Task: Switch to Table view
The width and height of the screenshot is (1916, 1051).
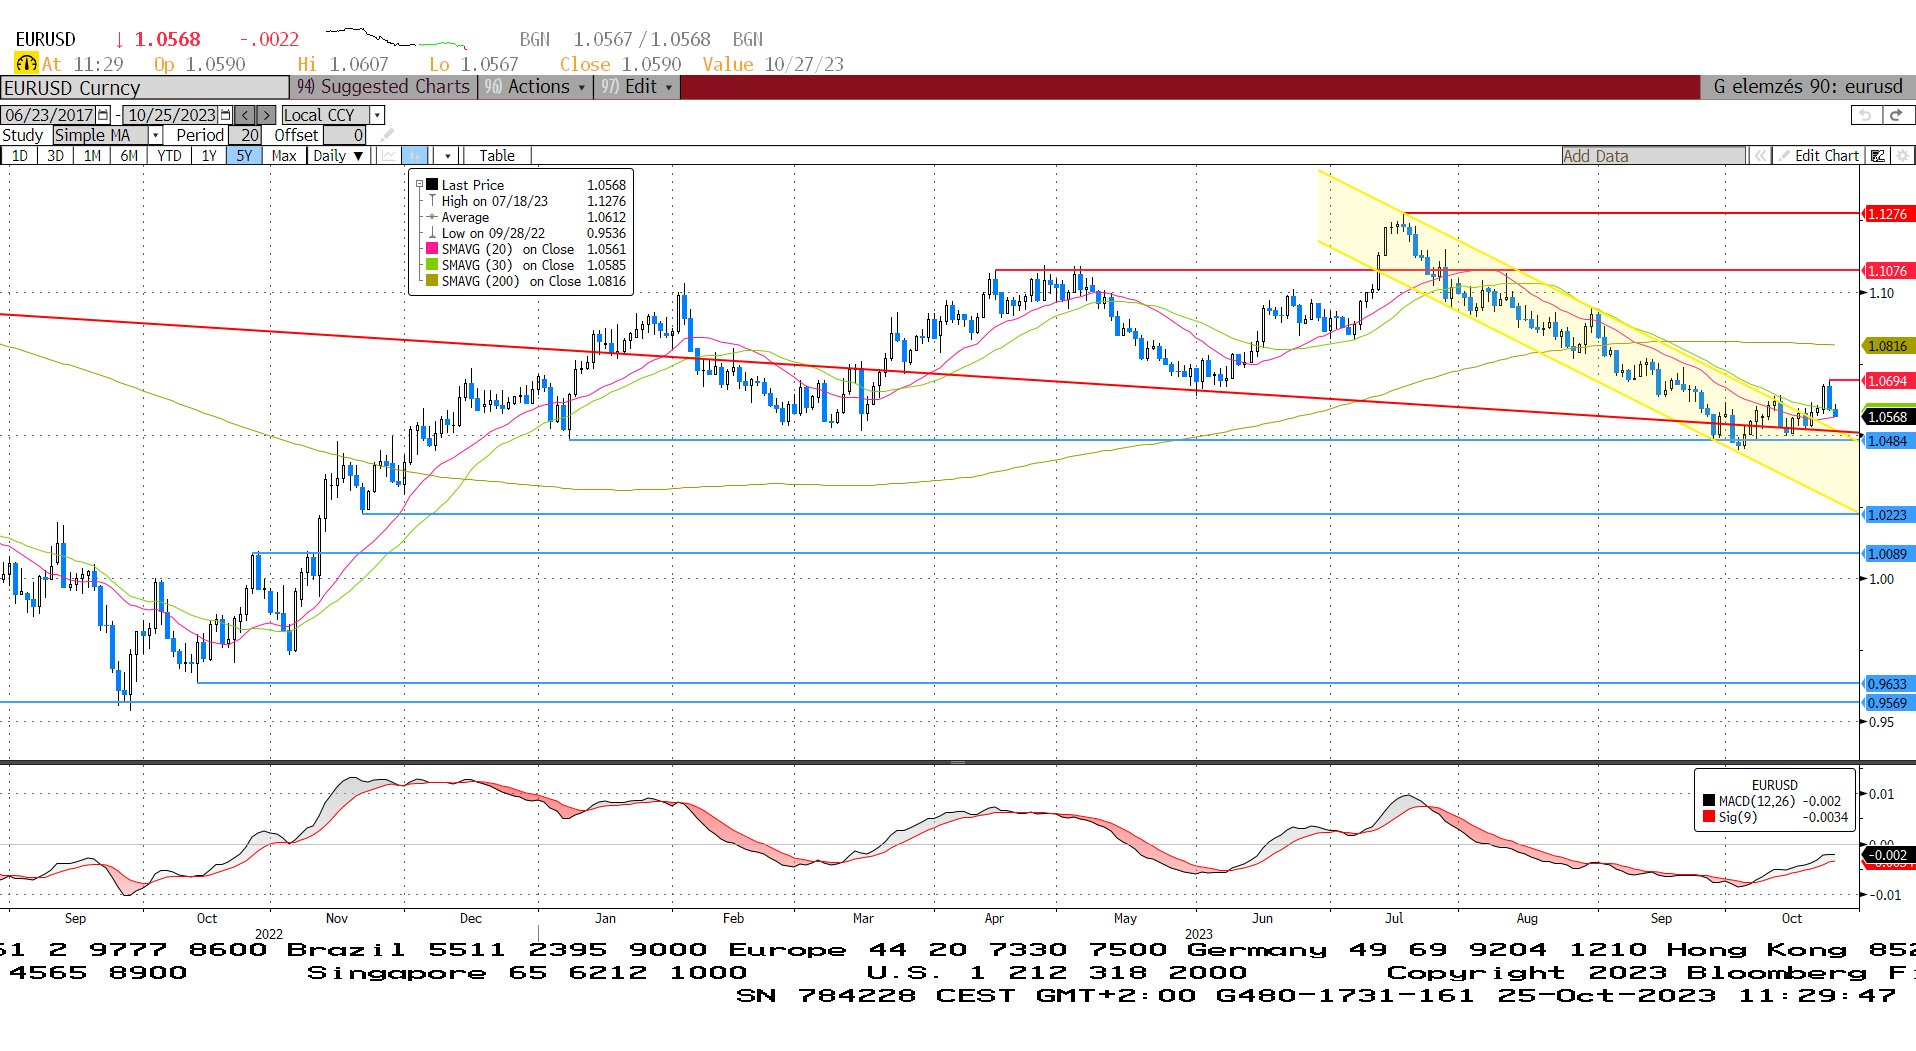Action: (x=497, y=155)
